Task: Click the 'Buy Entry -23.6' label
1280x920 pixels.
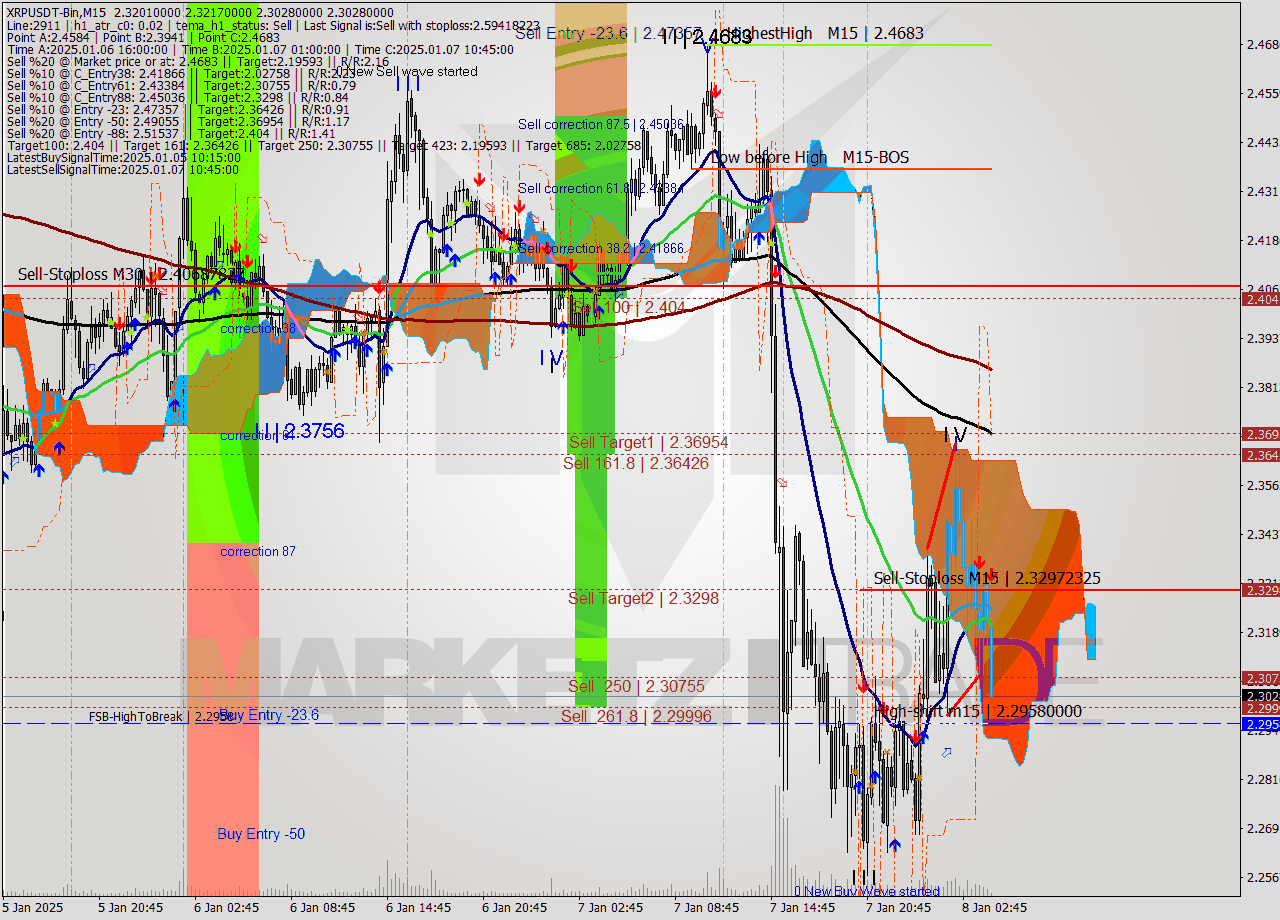Action: [268, 714]
